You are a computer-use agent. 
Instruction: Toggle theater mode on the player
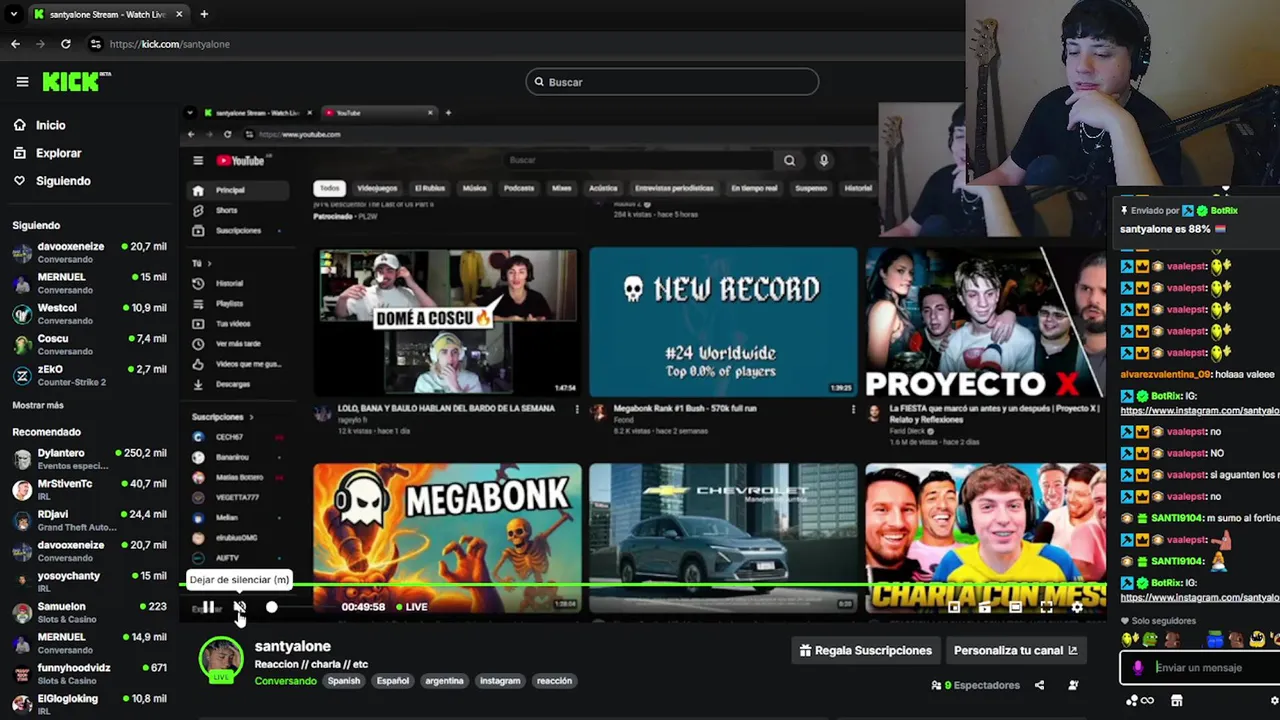click(x=1015, y=607)
